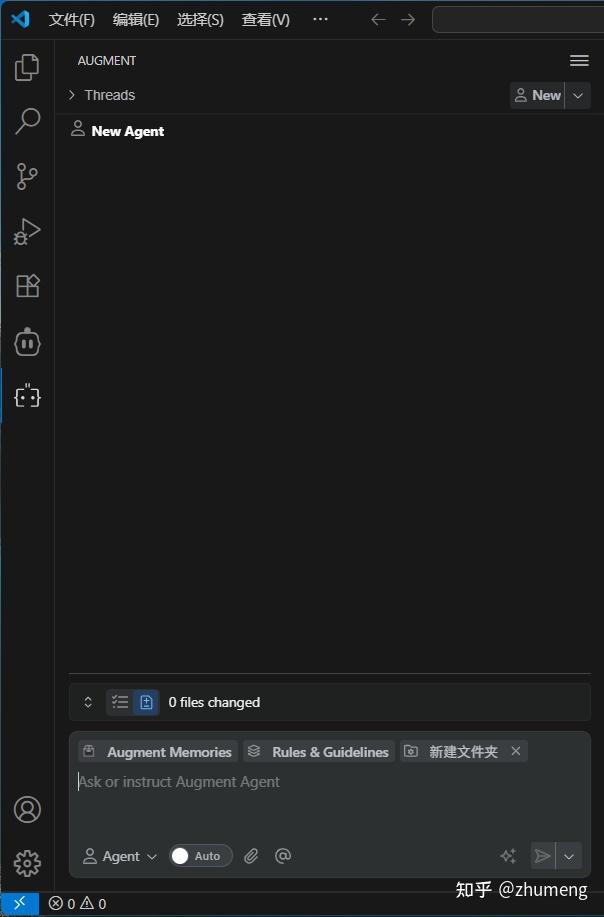Click the enhance prompt sparkle icon
This screenshot has height=917, width=604.
pos(508,856)
